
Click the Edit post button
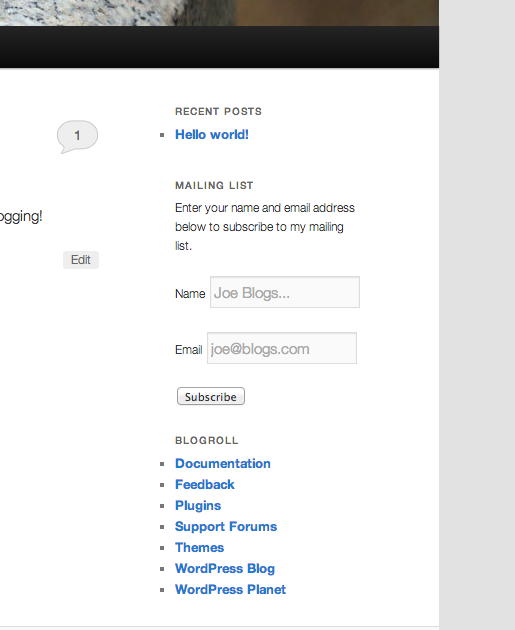81,260
